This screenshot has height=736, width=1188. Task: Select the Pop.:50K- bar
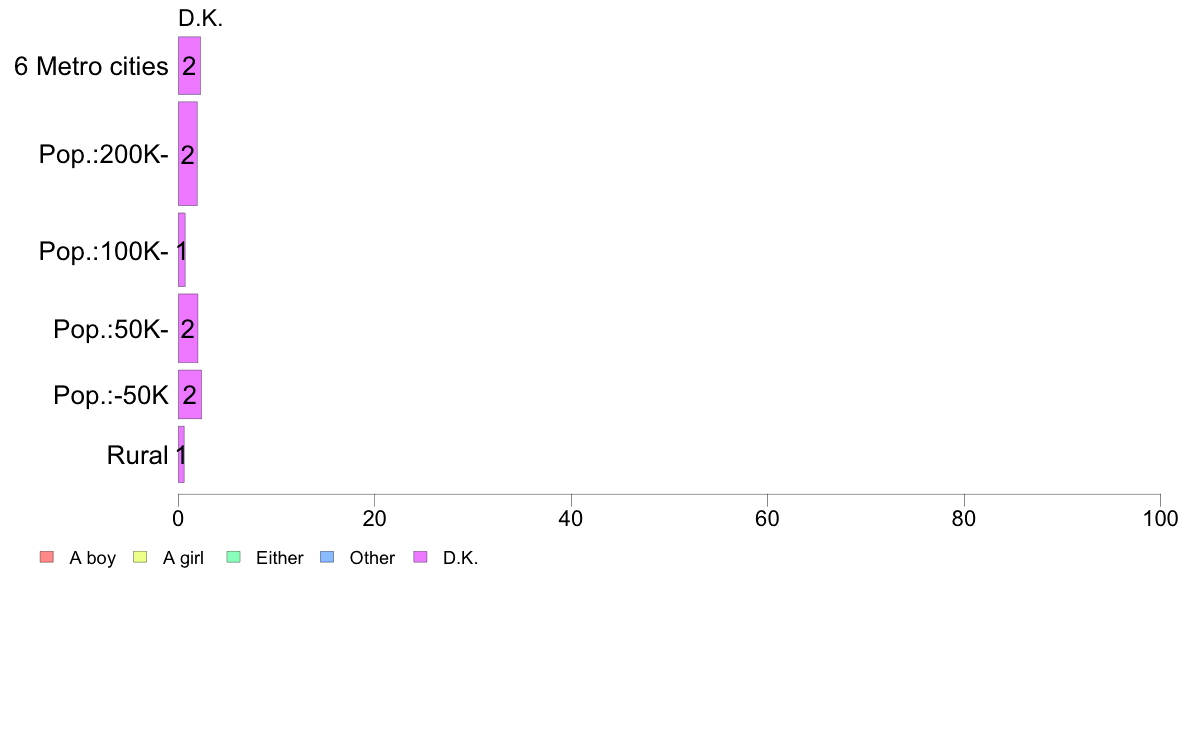(188, 328)
